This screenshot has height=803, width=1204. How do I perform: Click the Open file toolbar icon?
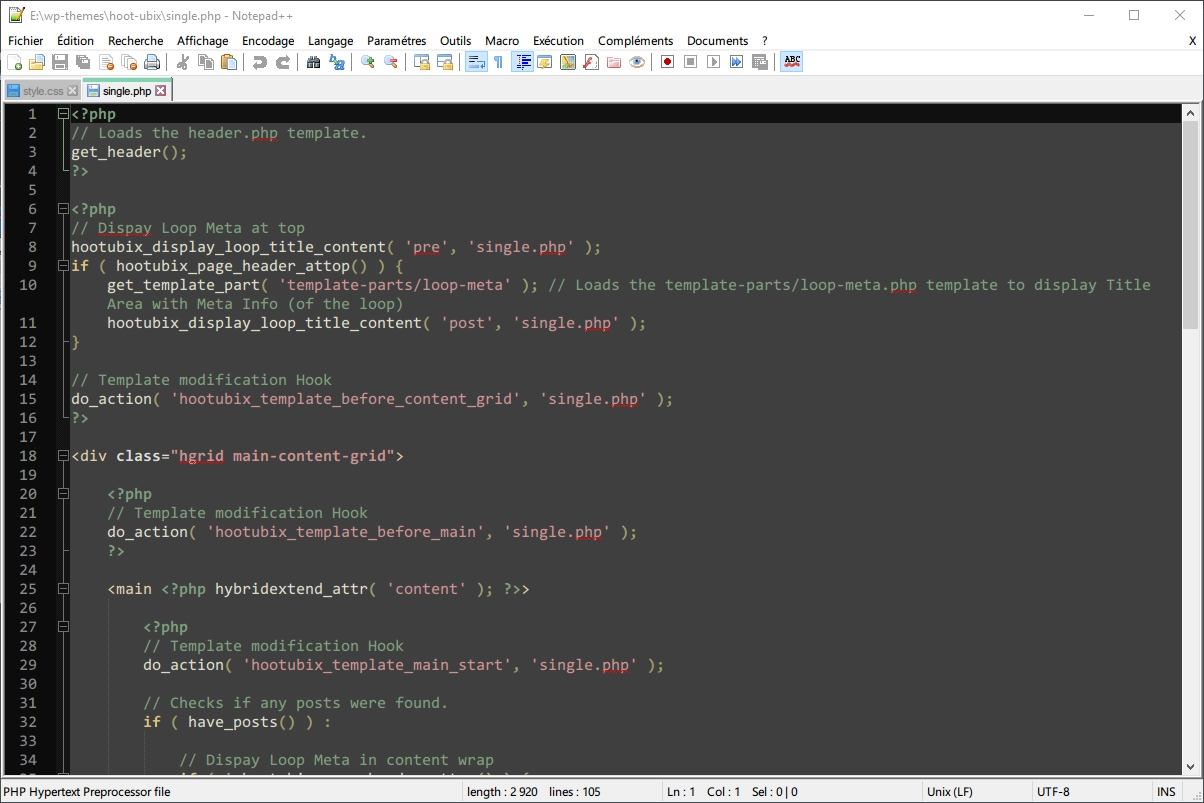[x=37, y=62]
